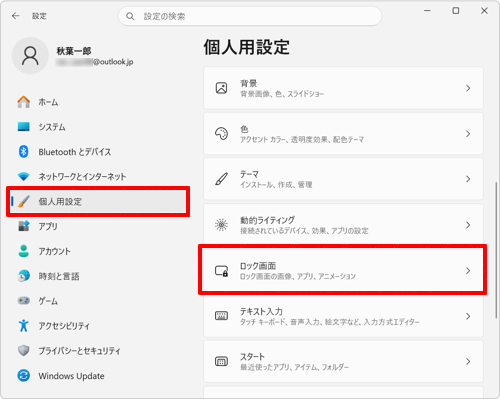Minimize the settings window

[x=427, y=11]
